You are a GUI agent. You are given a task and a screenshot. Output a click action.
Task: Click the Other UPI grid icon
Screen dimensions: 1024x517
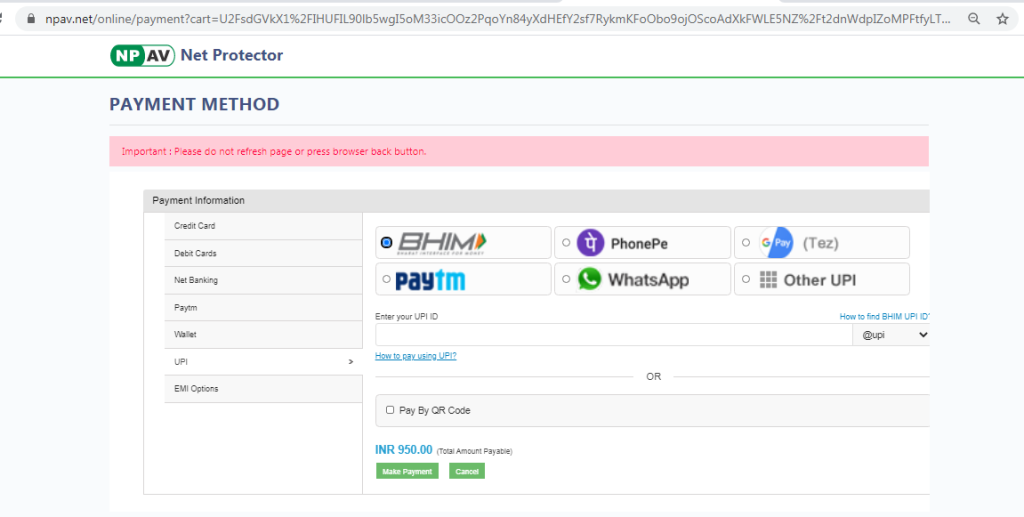[768, 280]
